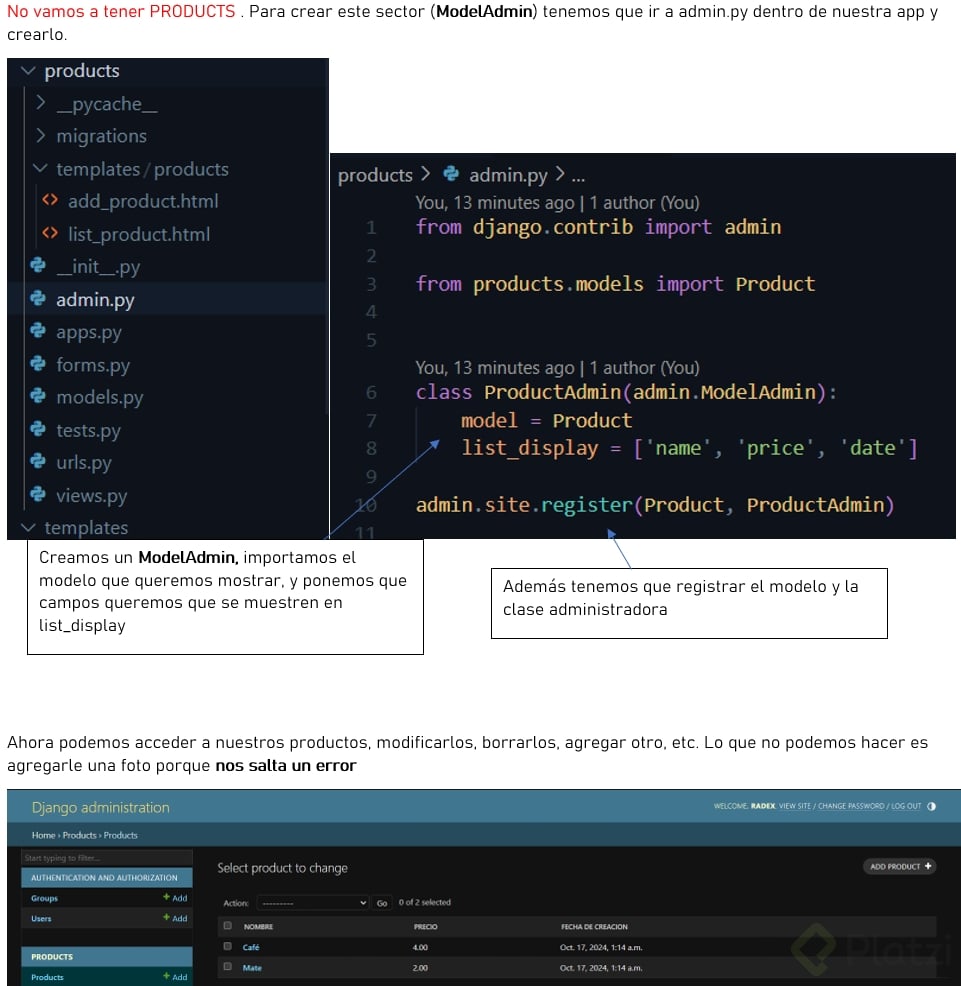Click the LOG OUT link
Image resolution: width=961 pixels, height=986 pixels.
[x=906, y=806]
